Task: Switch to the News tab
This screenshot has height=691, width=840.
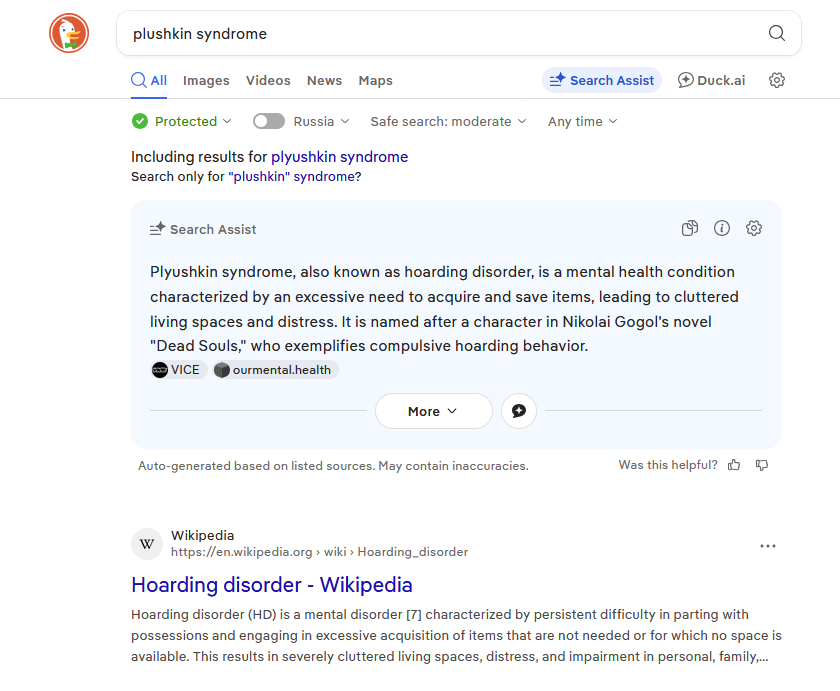Action: point(324,81)
